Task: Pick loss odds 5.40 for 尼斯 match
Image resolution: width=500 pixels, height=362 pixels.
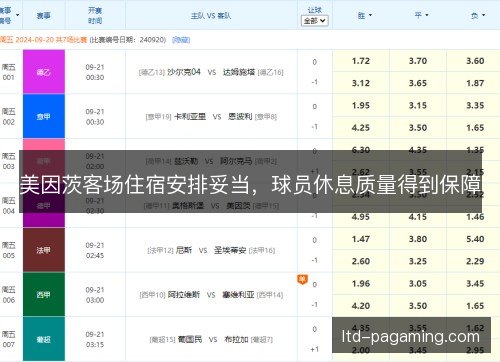Action: (475, 239)
